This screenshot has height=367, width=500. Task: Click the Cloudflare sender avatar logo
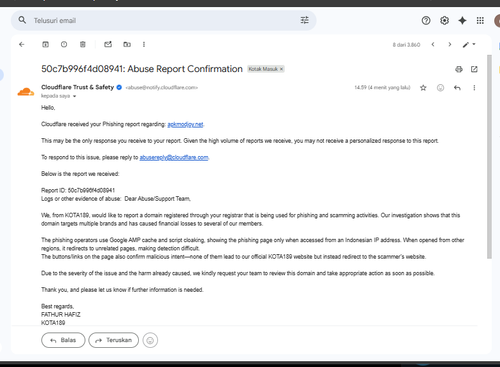(x=26, y=92)
